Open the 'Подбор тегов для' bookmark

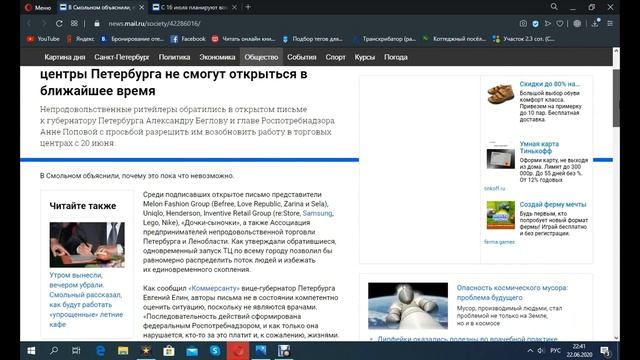(x=313, y=39)
